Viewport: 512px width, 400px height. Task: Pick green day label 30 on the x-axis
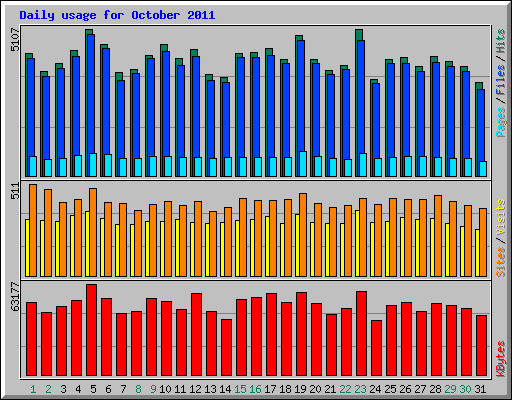point(465,389)
